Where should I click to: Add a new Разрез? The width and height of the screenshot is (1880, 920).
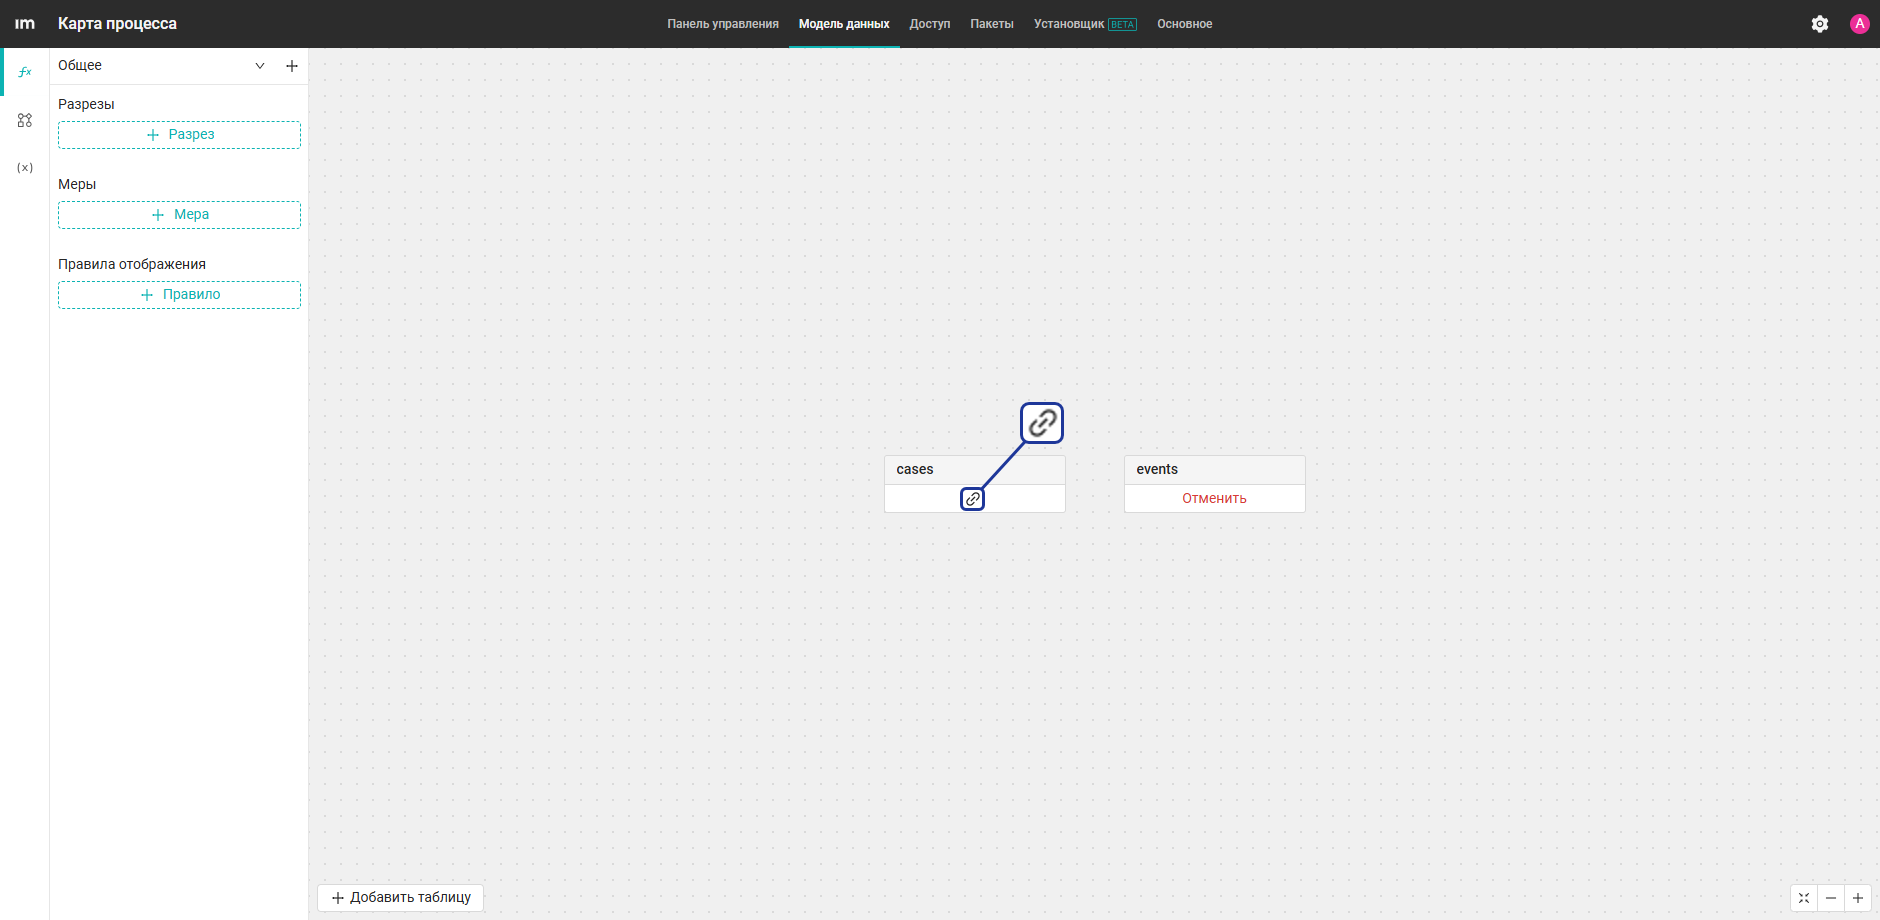coord(179,135)
